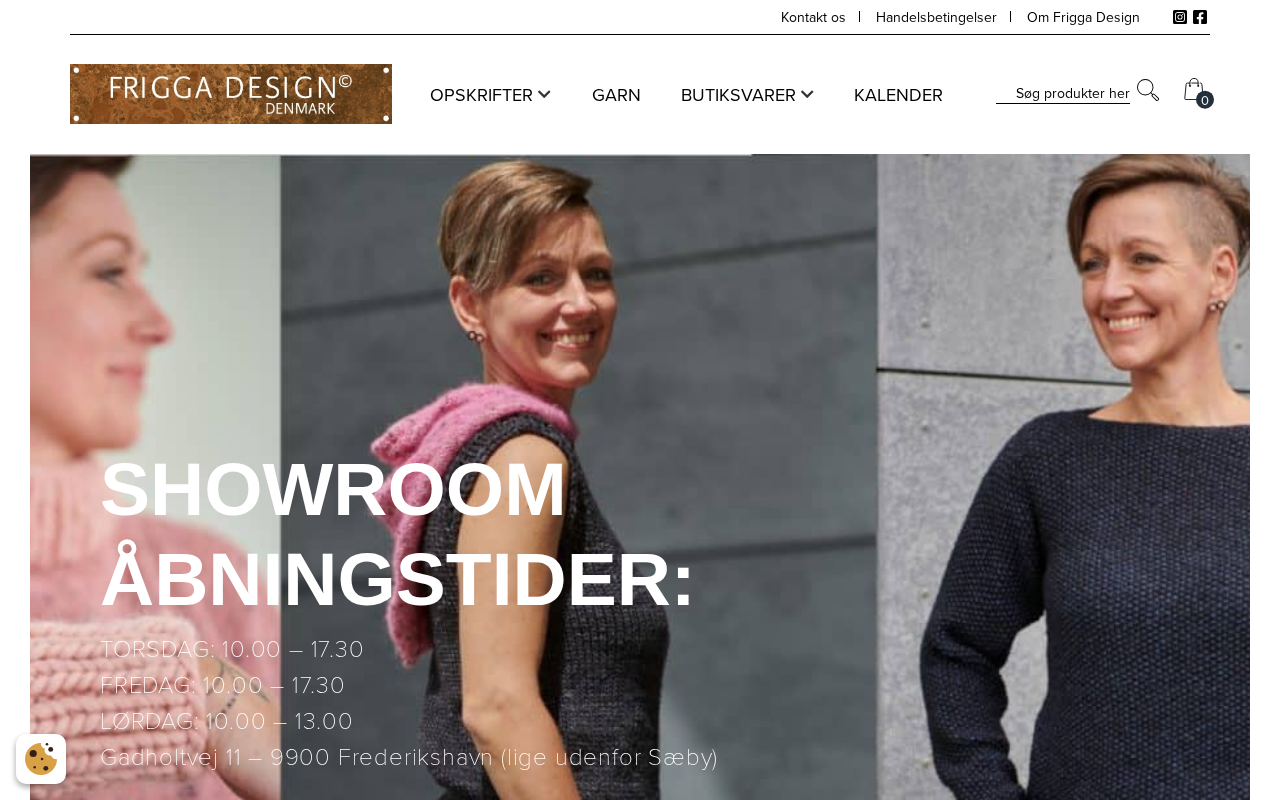Go to the GARN page
The width and height of the screenshot is (1280, 800).
(x=616, y=95)
